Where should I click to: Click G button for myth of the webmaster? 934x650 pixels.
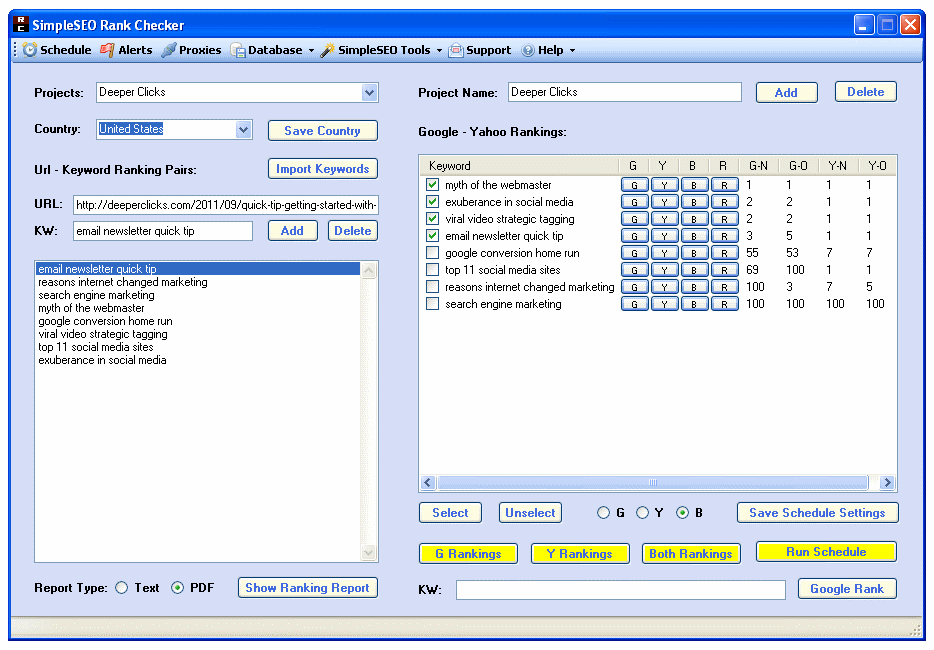(634, 185)
